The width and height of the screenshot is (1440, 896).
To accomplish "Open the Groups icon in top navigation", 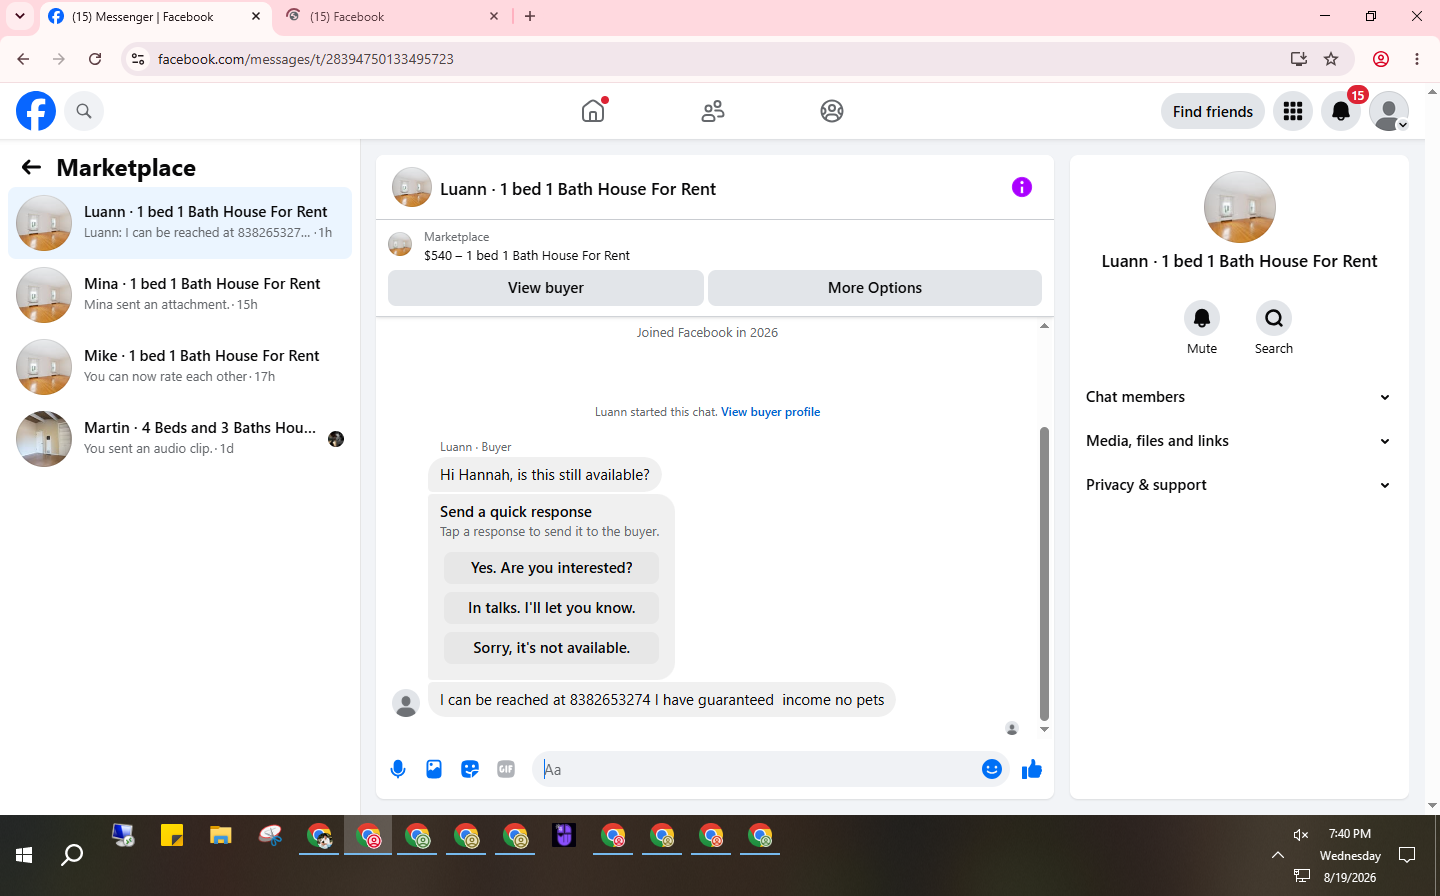I will 832,111.
